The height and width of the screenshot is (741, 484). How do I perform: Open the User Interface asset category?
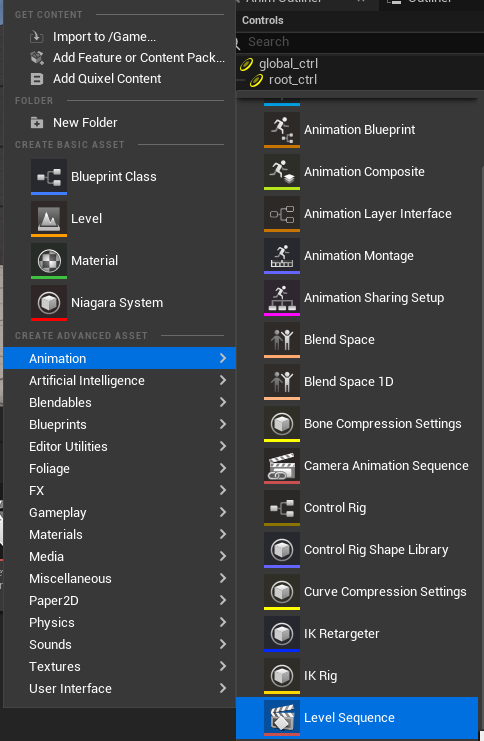[120, 689]
